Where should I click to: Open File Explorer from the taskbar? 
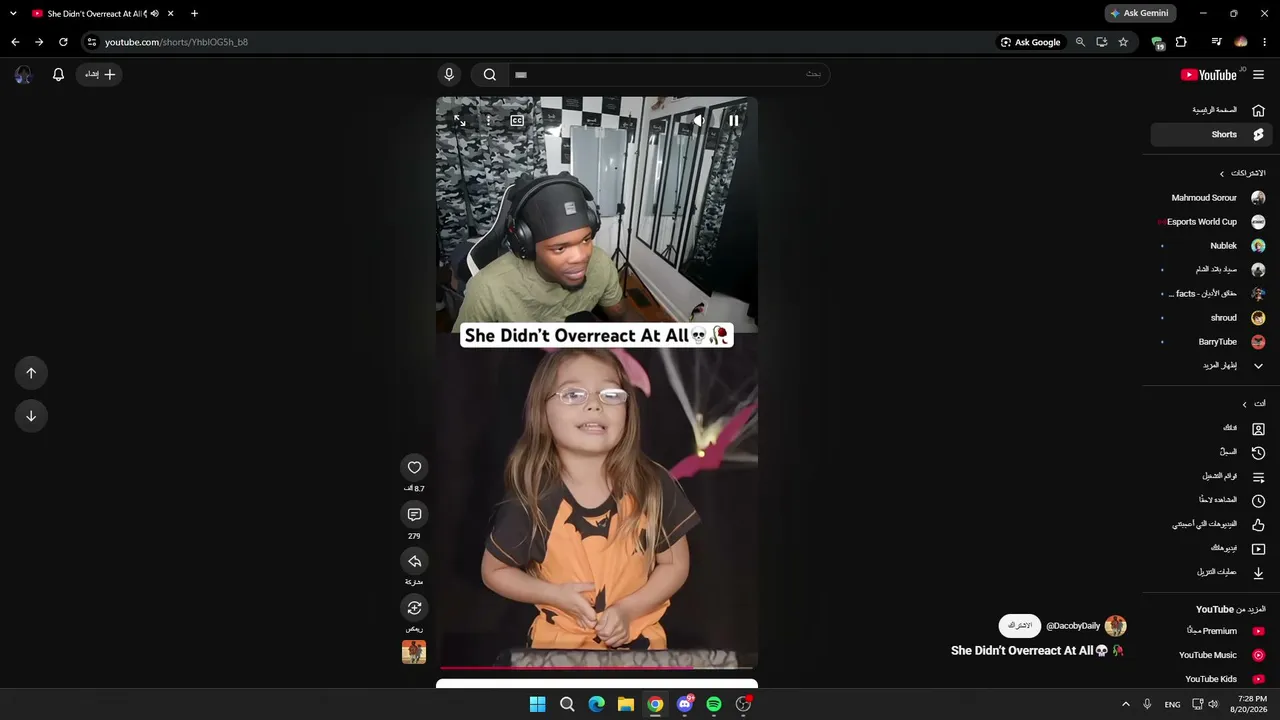coord(625,704)
